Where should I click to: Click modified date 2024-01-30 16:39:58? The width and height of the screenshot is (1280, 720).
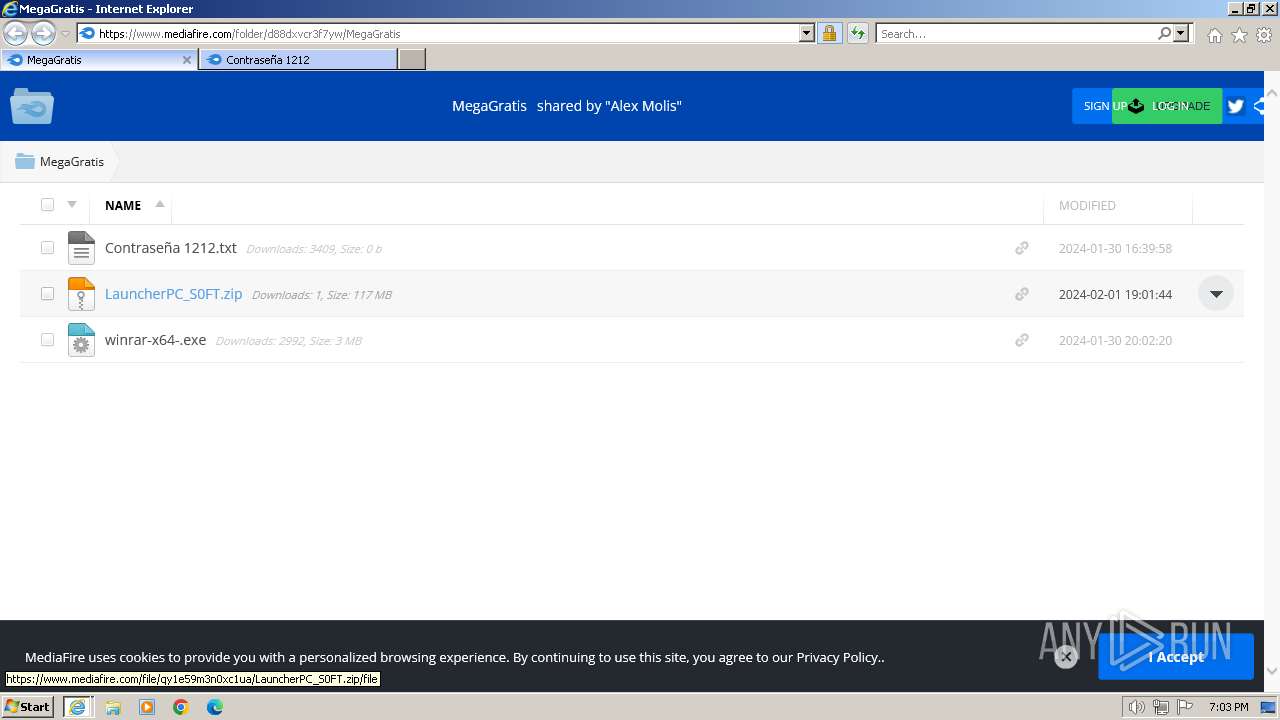(1115, 248)
